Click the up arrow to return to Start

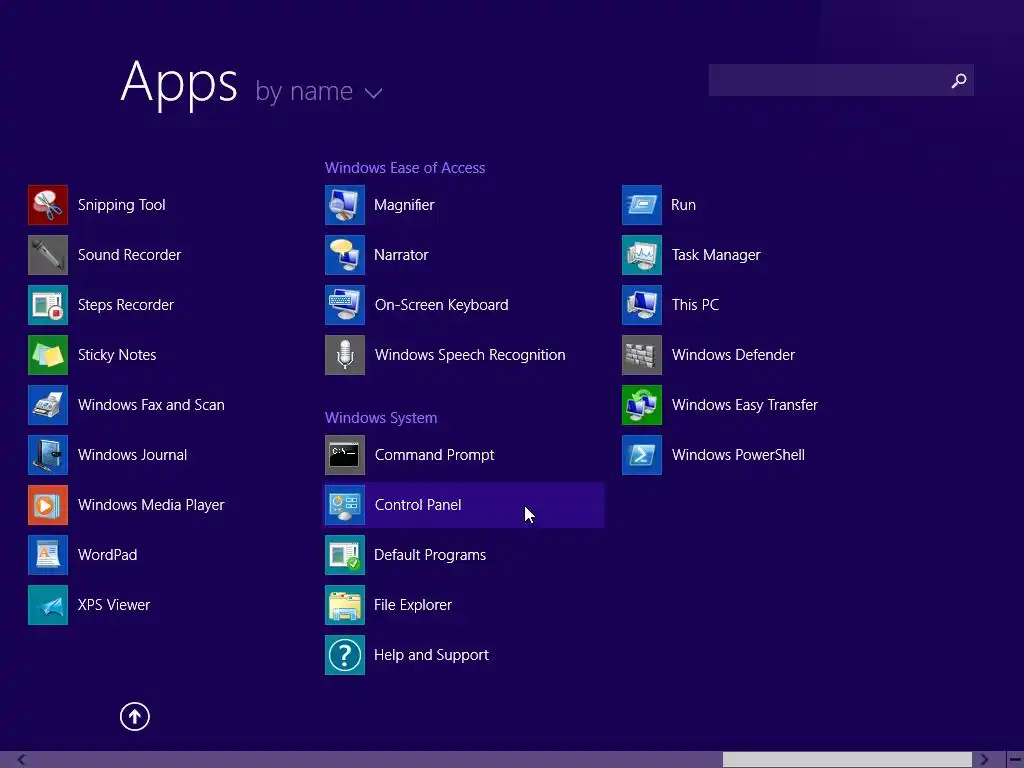(x=135, y=716)
